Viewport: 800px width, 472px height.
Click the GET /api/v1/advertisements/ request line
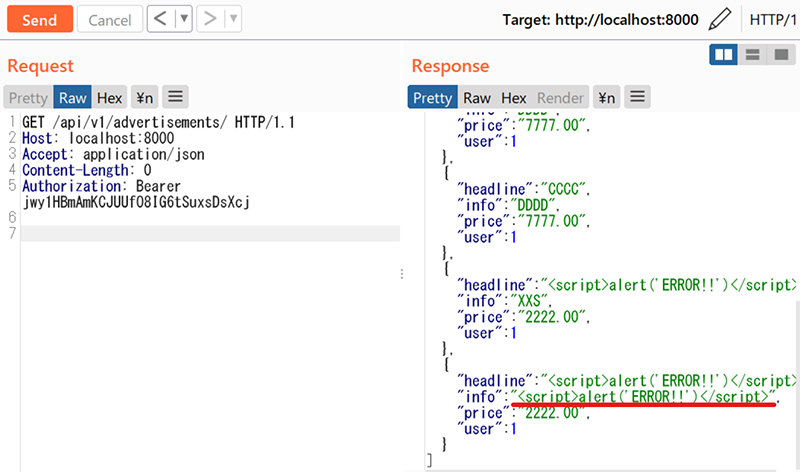click(x=158, y=122)
